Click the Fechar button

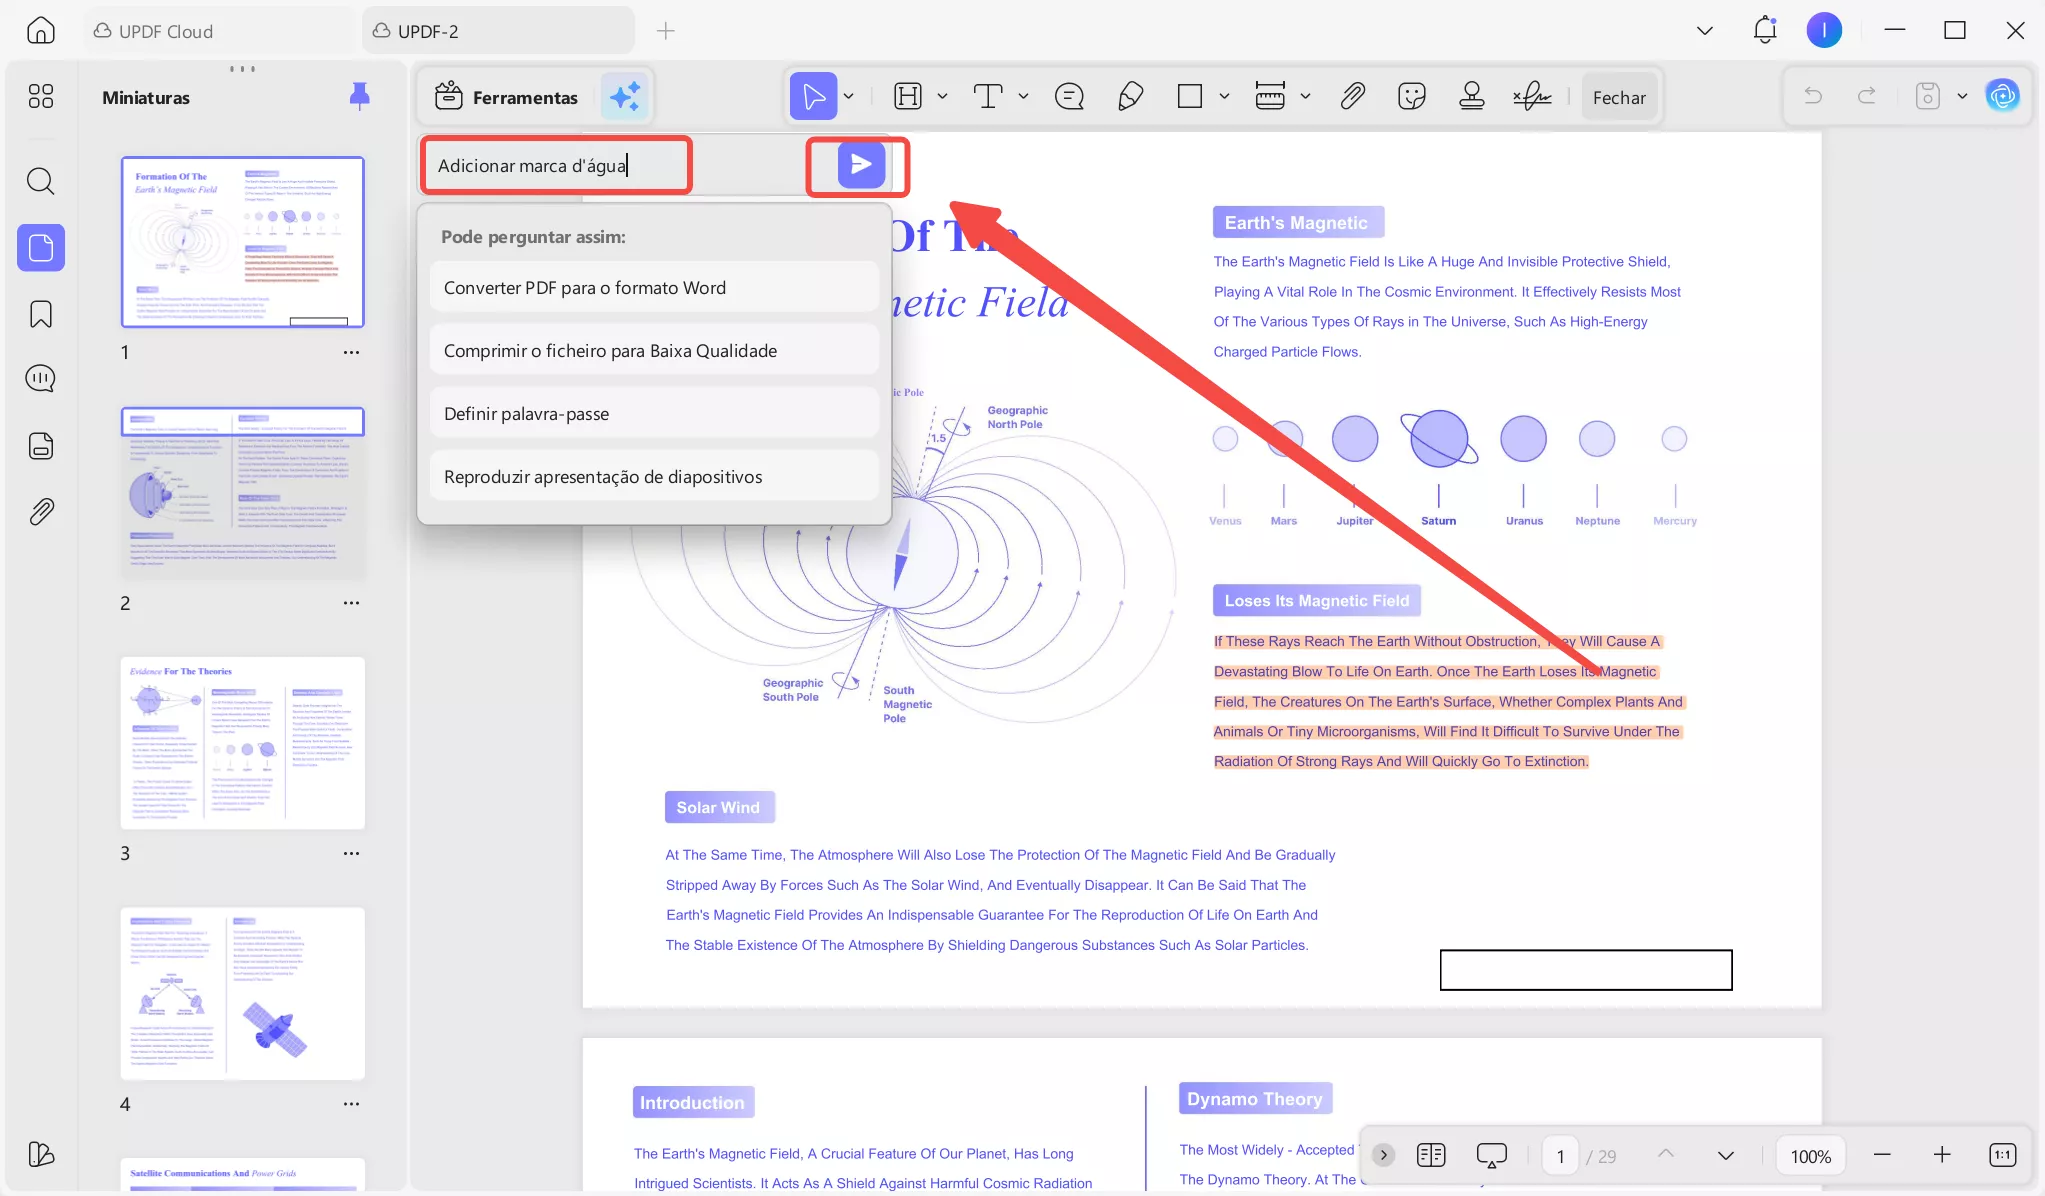[x=1618, y=97]
